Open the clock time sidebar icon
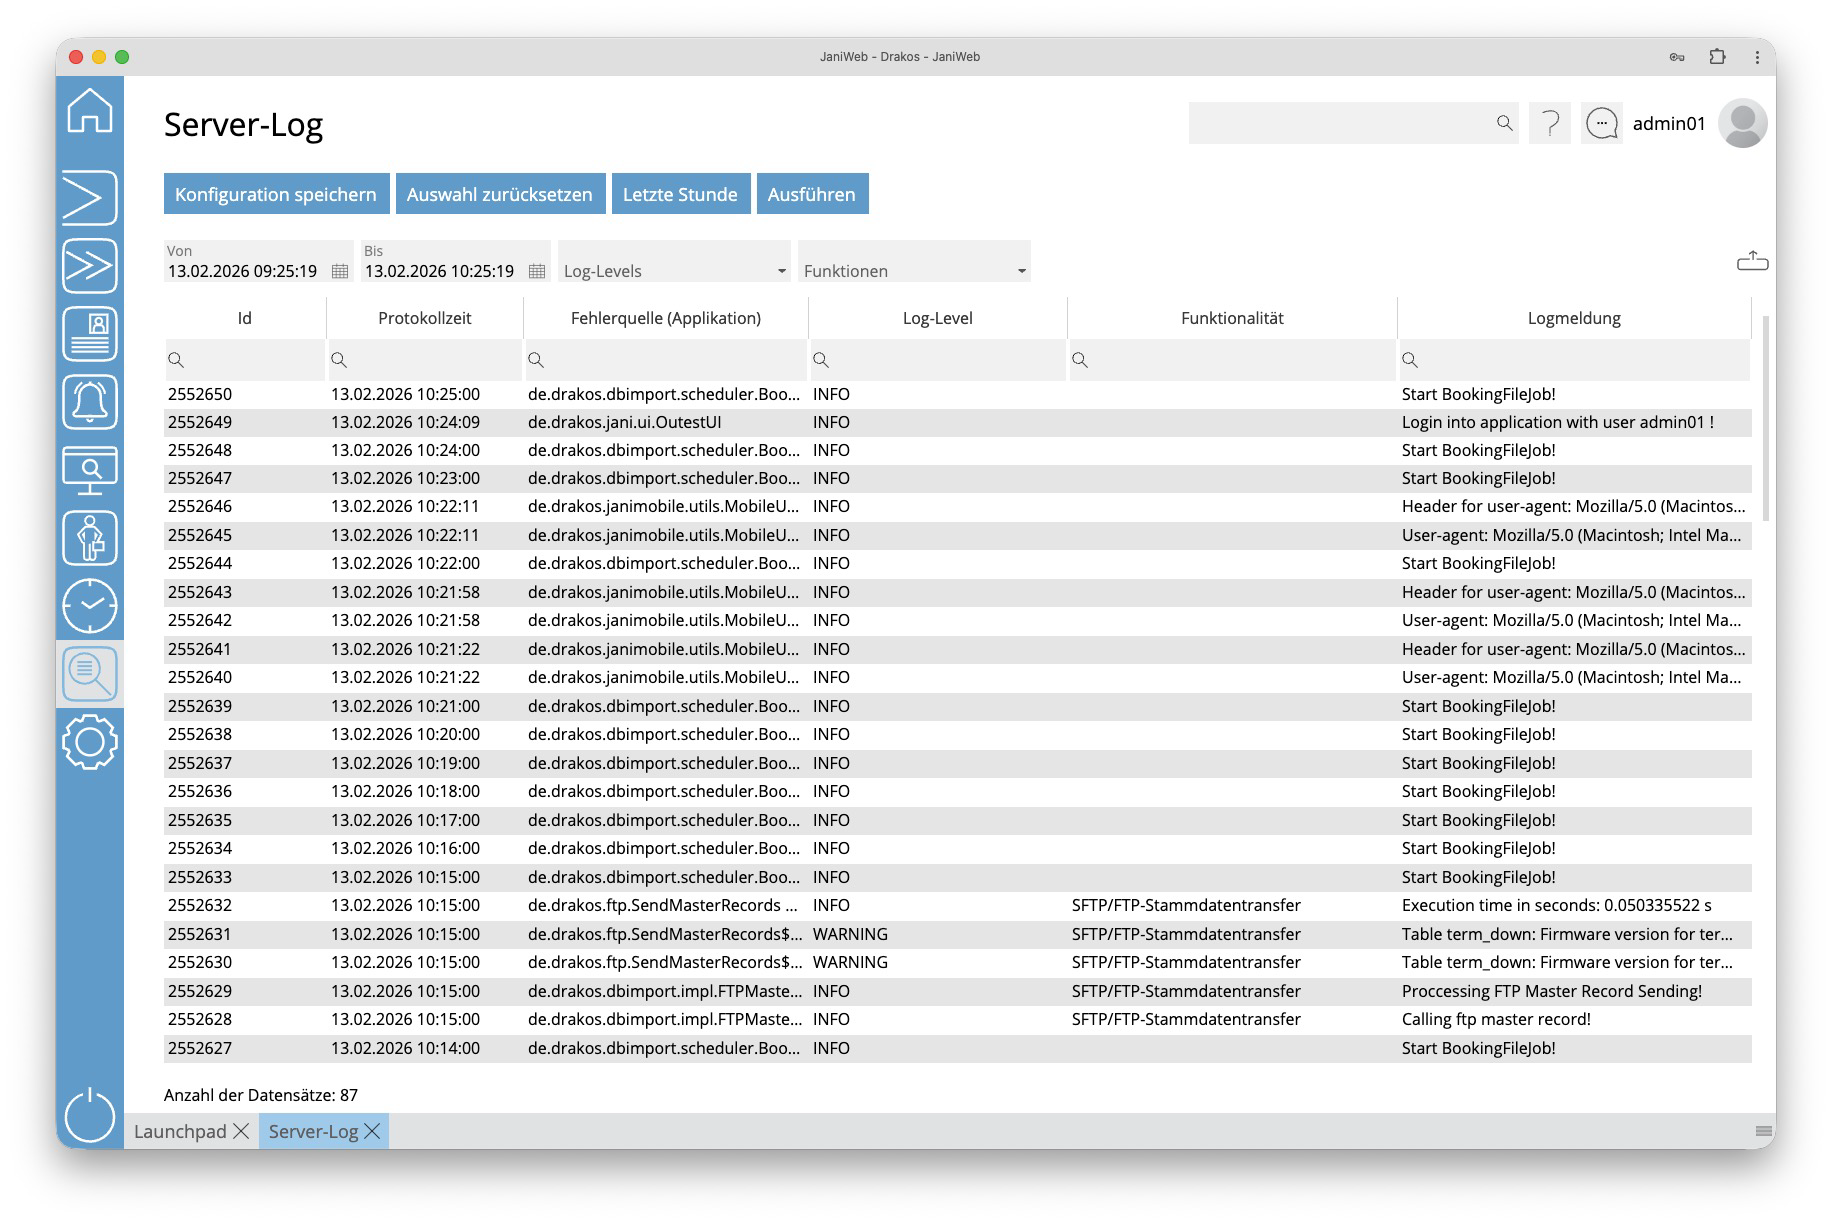 coord(90,606)
